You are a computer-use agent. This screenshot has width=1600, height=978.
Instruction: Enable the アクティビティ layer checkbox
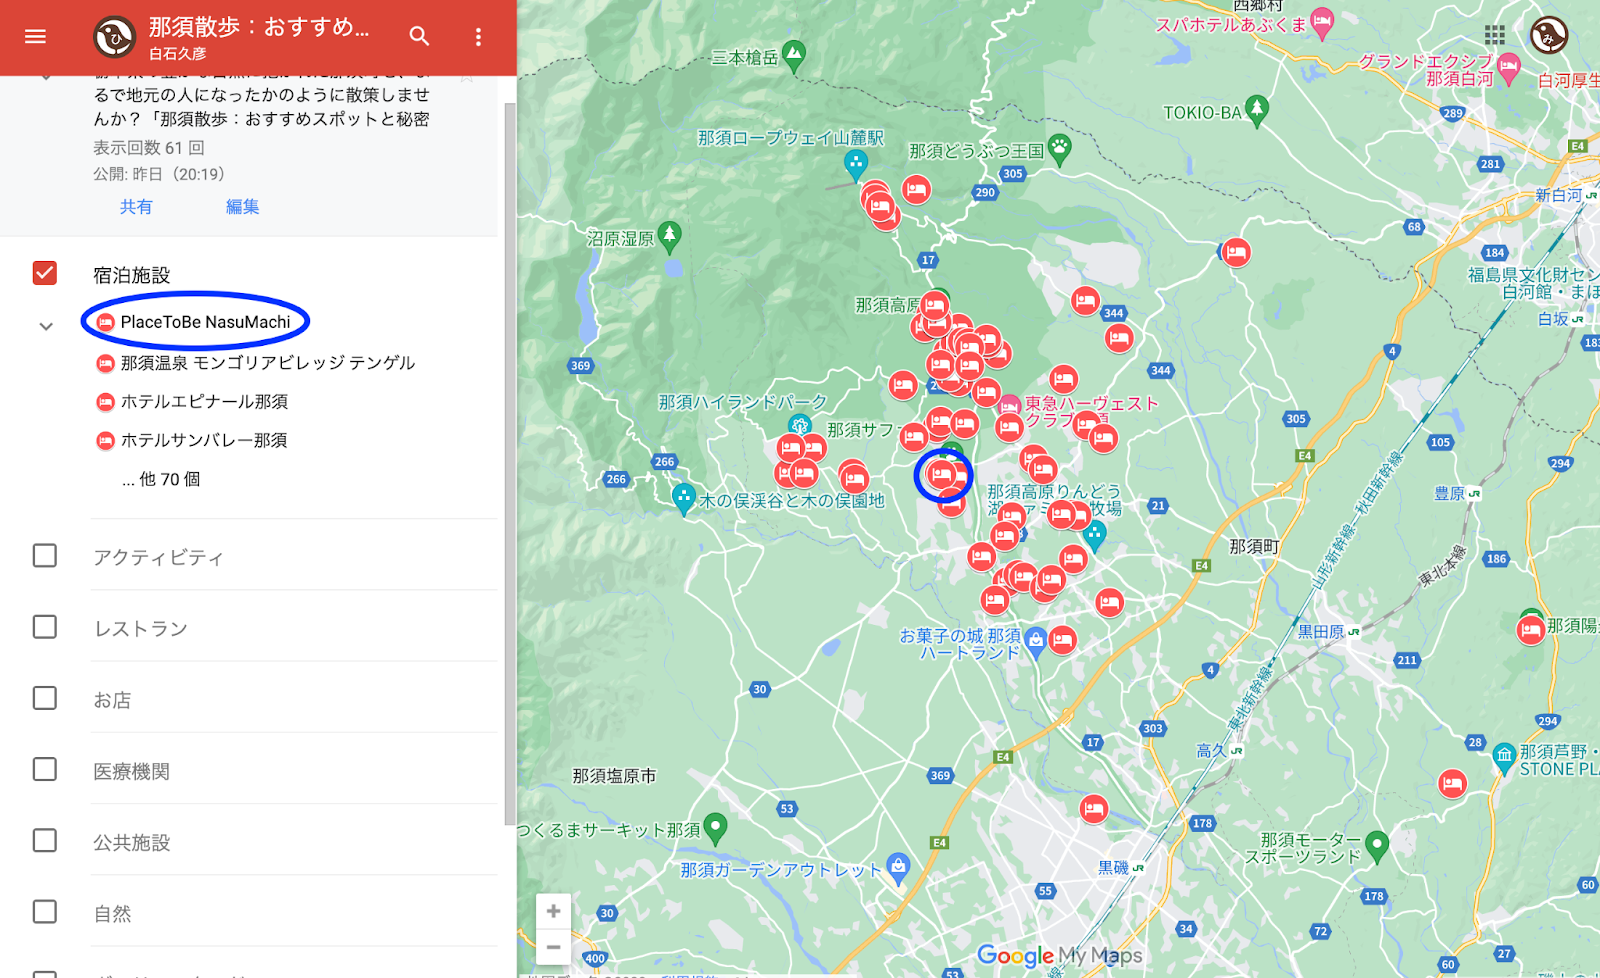tap(45, 555)
